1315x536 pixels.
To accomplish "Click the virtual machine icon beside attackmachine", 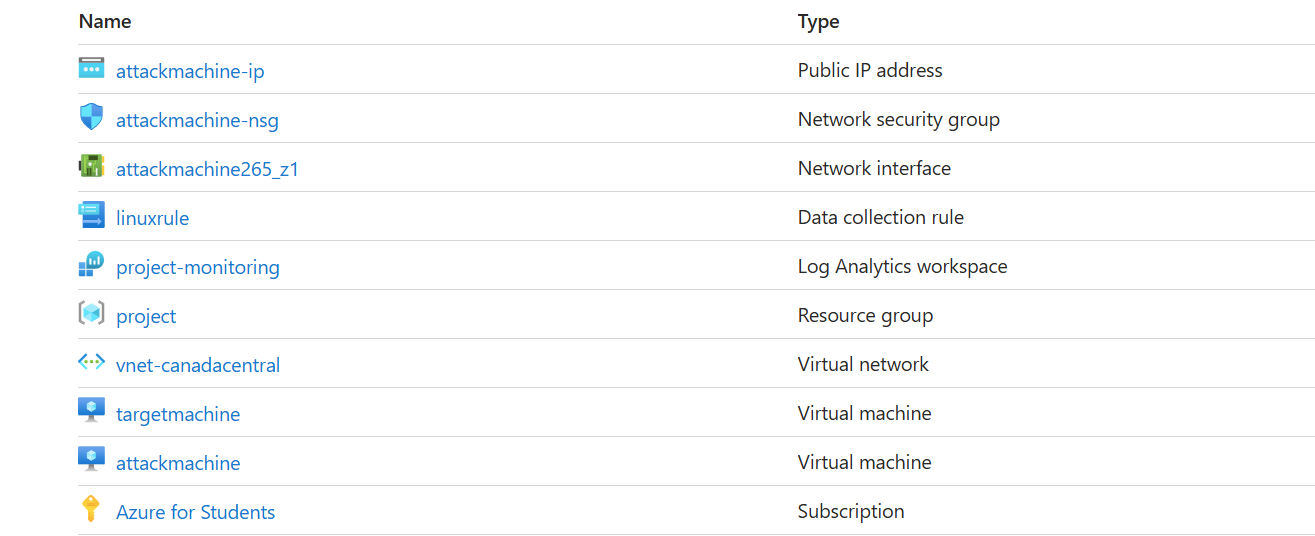I will coord(91,461).
